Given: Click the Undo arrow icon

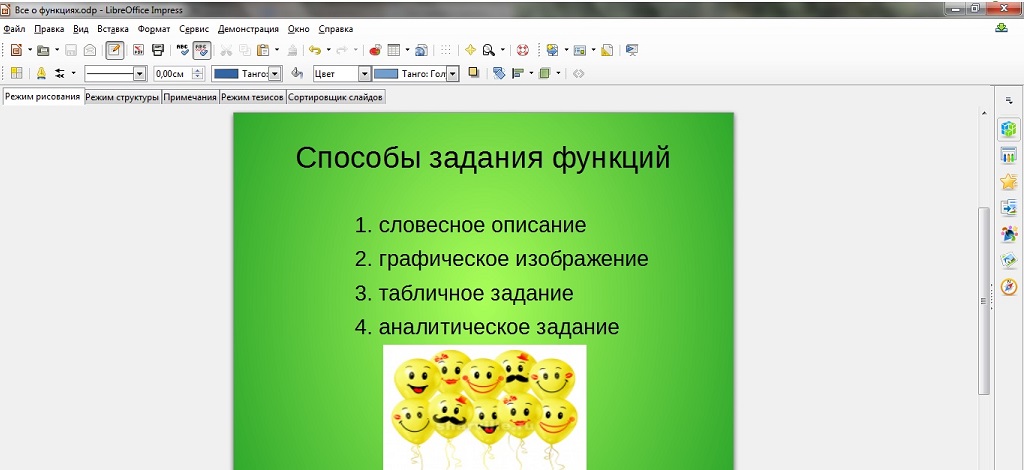Looking at the screenshot, I should coord(314,50).
